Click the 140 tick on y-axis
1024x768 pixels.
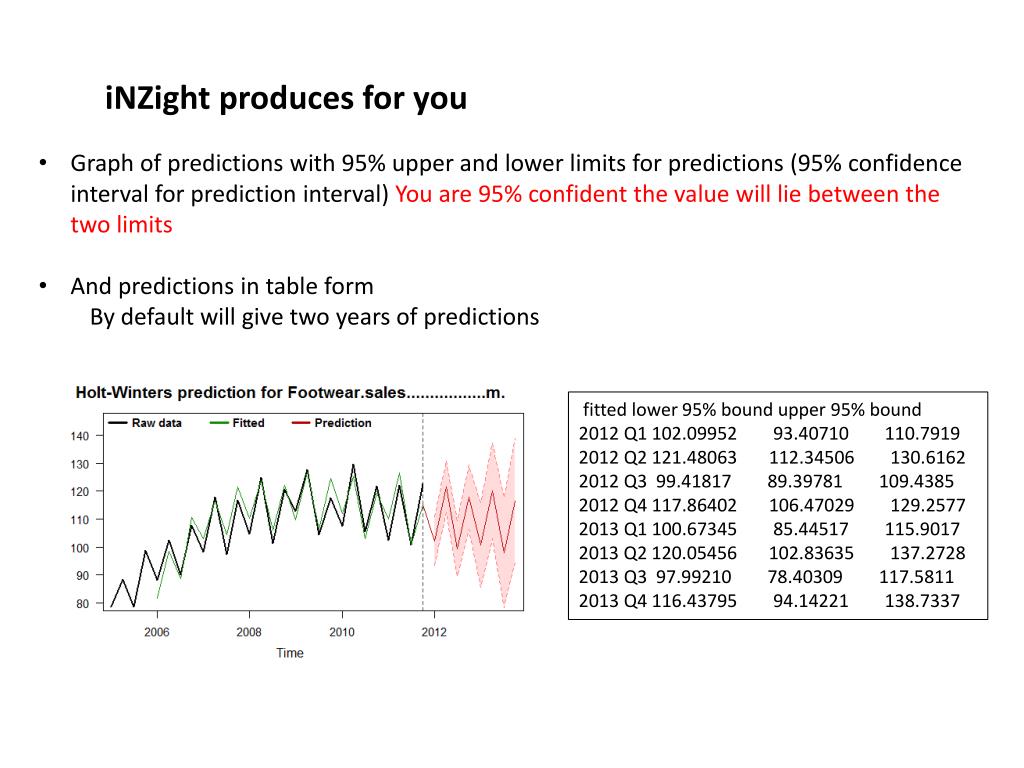(80, 436)
